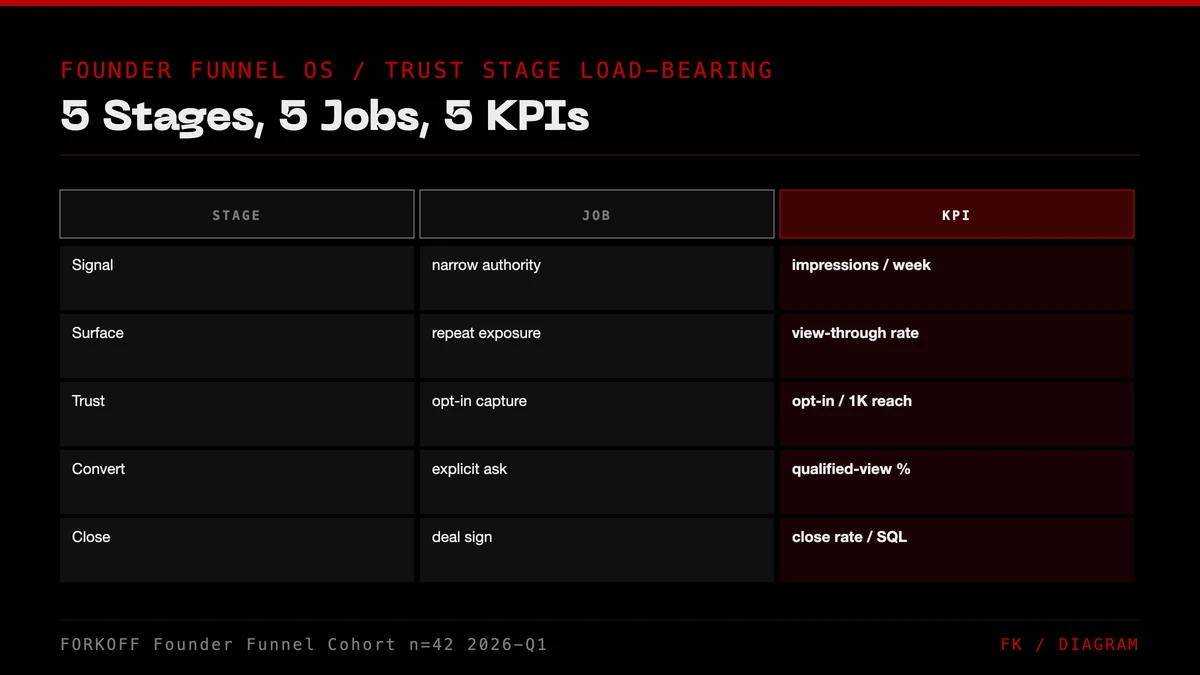The width and height of the screenshot is (1200, 675).
Task: Click the 'narrow authority' job cell
Action: (597, 278)
